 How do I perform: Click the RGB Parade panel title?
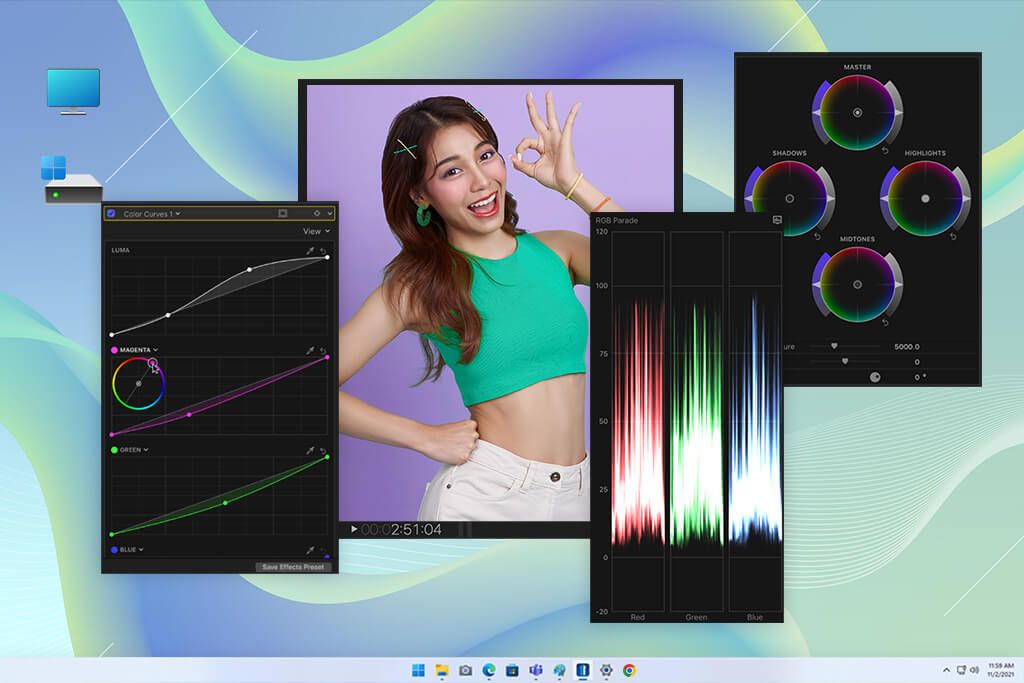click(x=617, y=219)
